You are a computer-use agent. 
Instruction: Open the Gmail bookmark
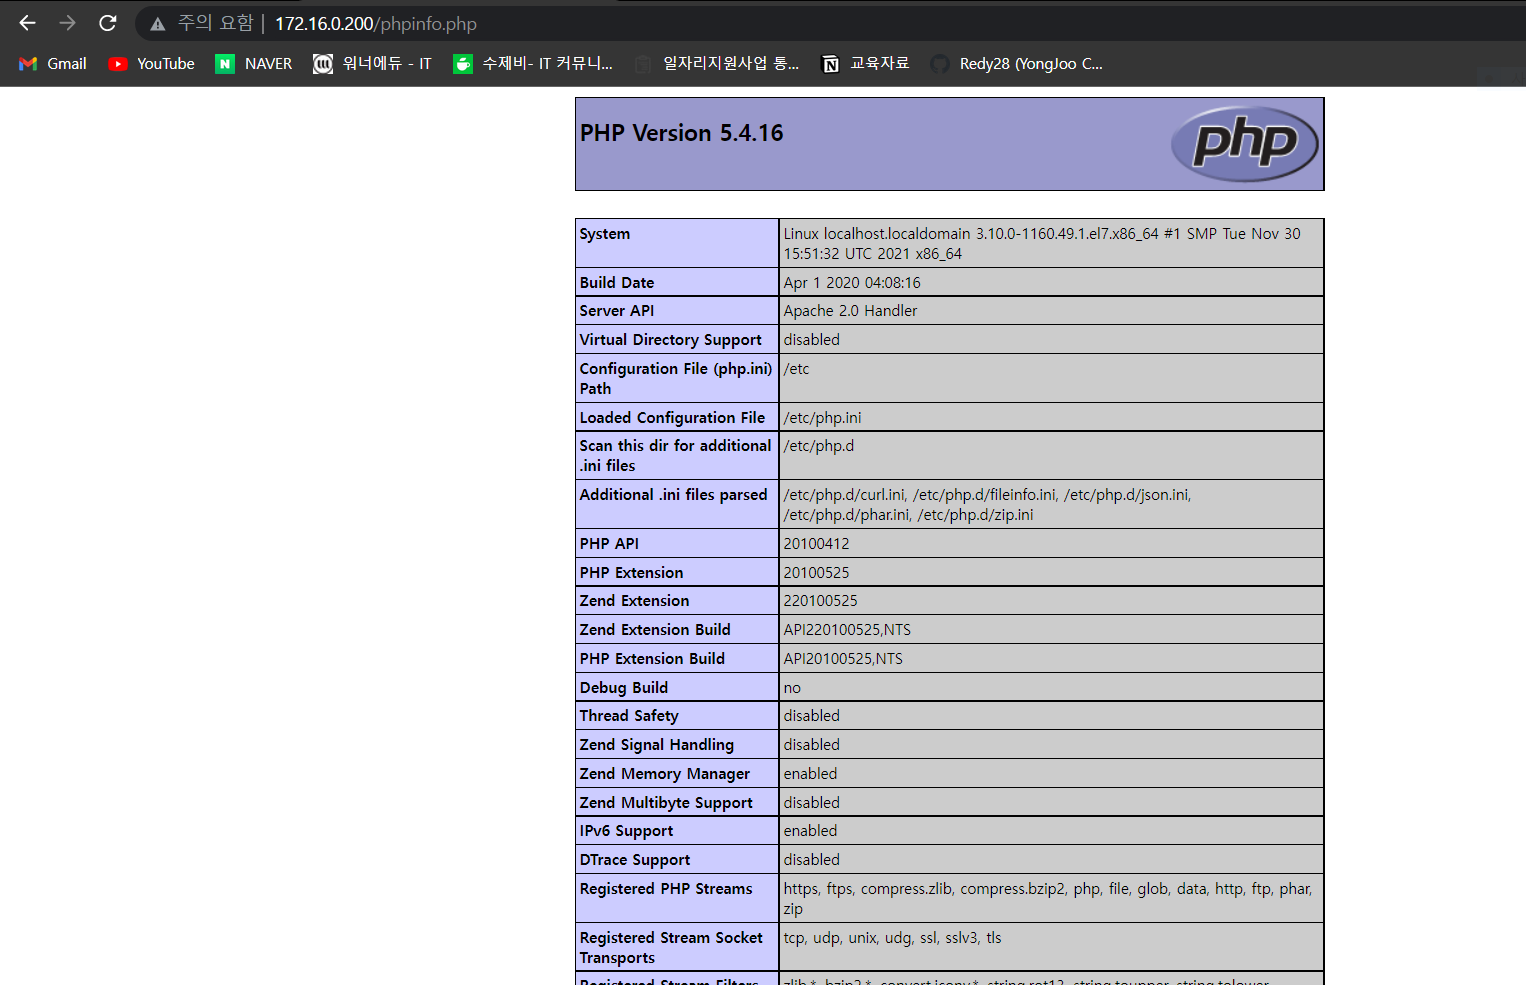(53, 64)
